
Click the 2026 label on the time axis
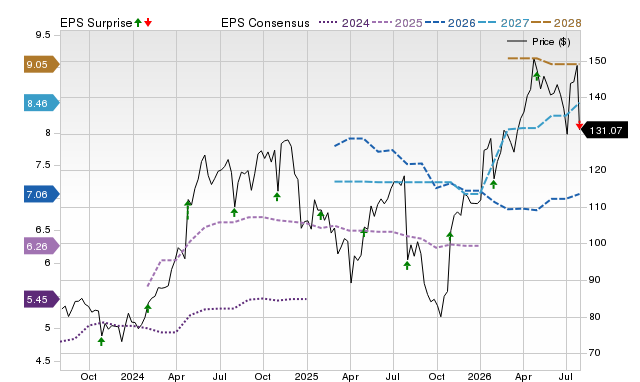(480, 376)
